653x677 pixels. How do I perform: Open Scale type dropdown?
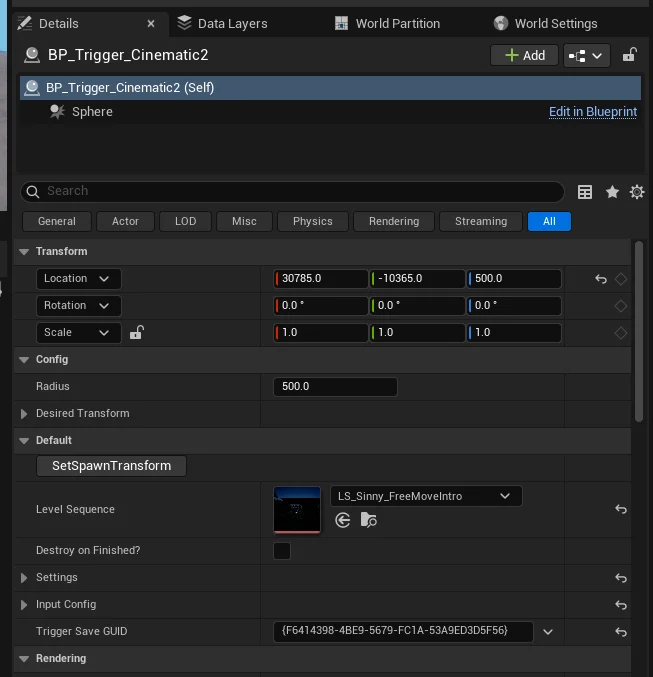[79, 333]
